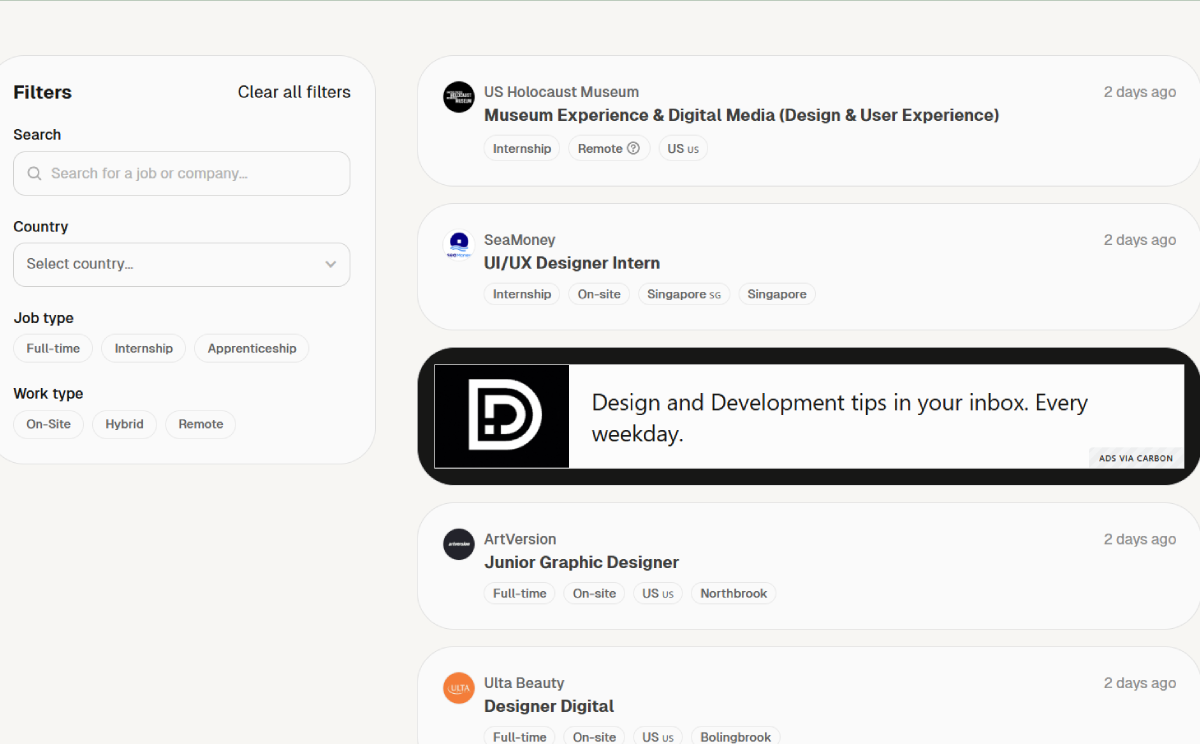The image size is (1200, 744).
Task: Click the ArtVersion company name
Action: 520,539
